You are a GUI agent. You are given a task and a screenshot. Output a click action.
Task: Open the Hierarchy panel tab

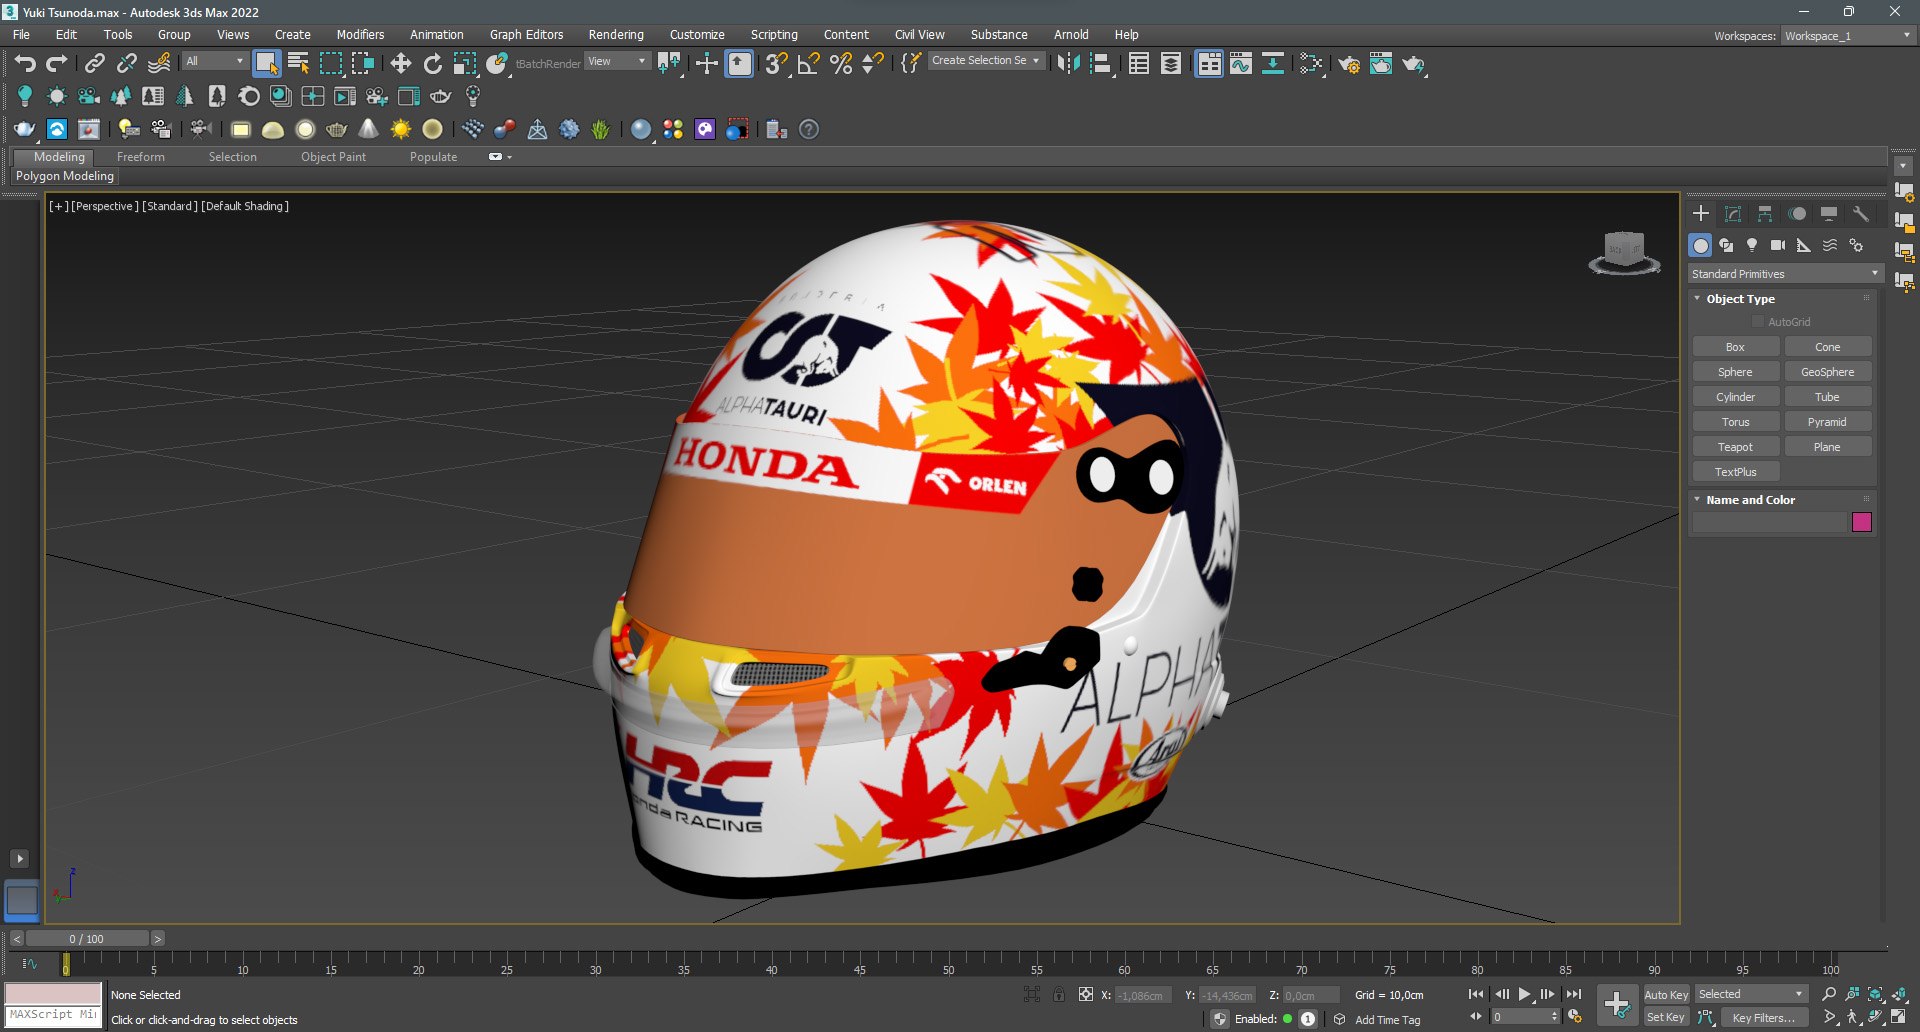pos(1765,214)
